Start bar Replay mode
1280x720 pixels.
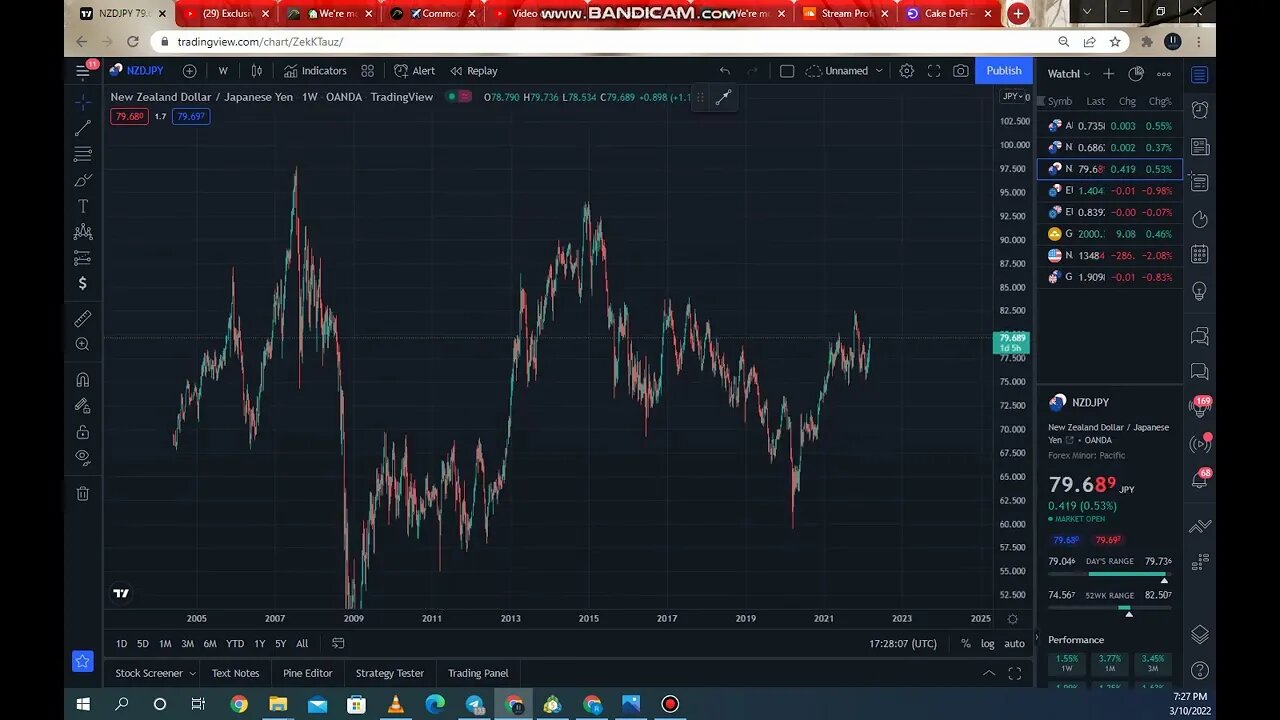[474, 71]
